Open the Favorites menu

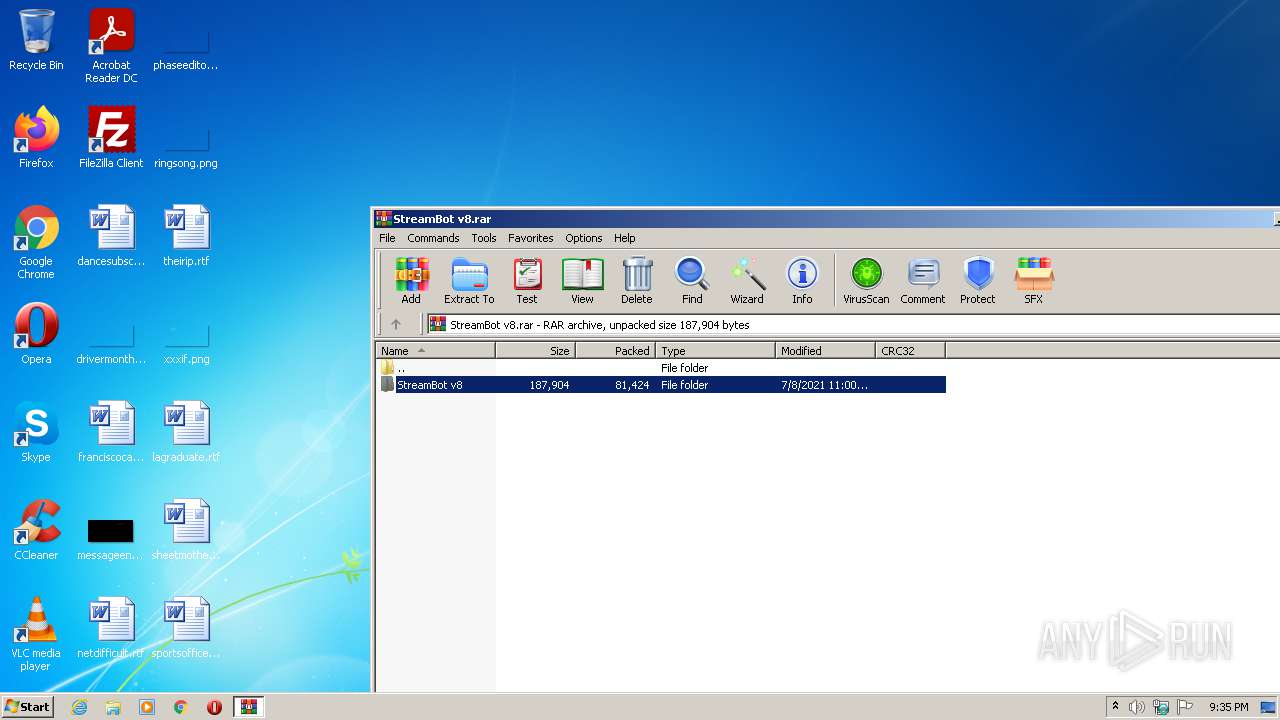[531, 238]
